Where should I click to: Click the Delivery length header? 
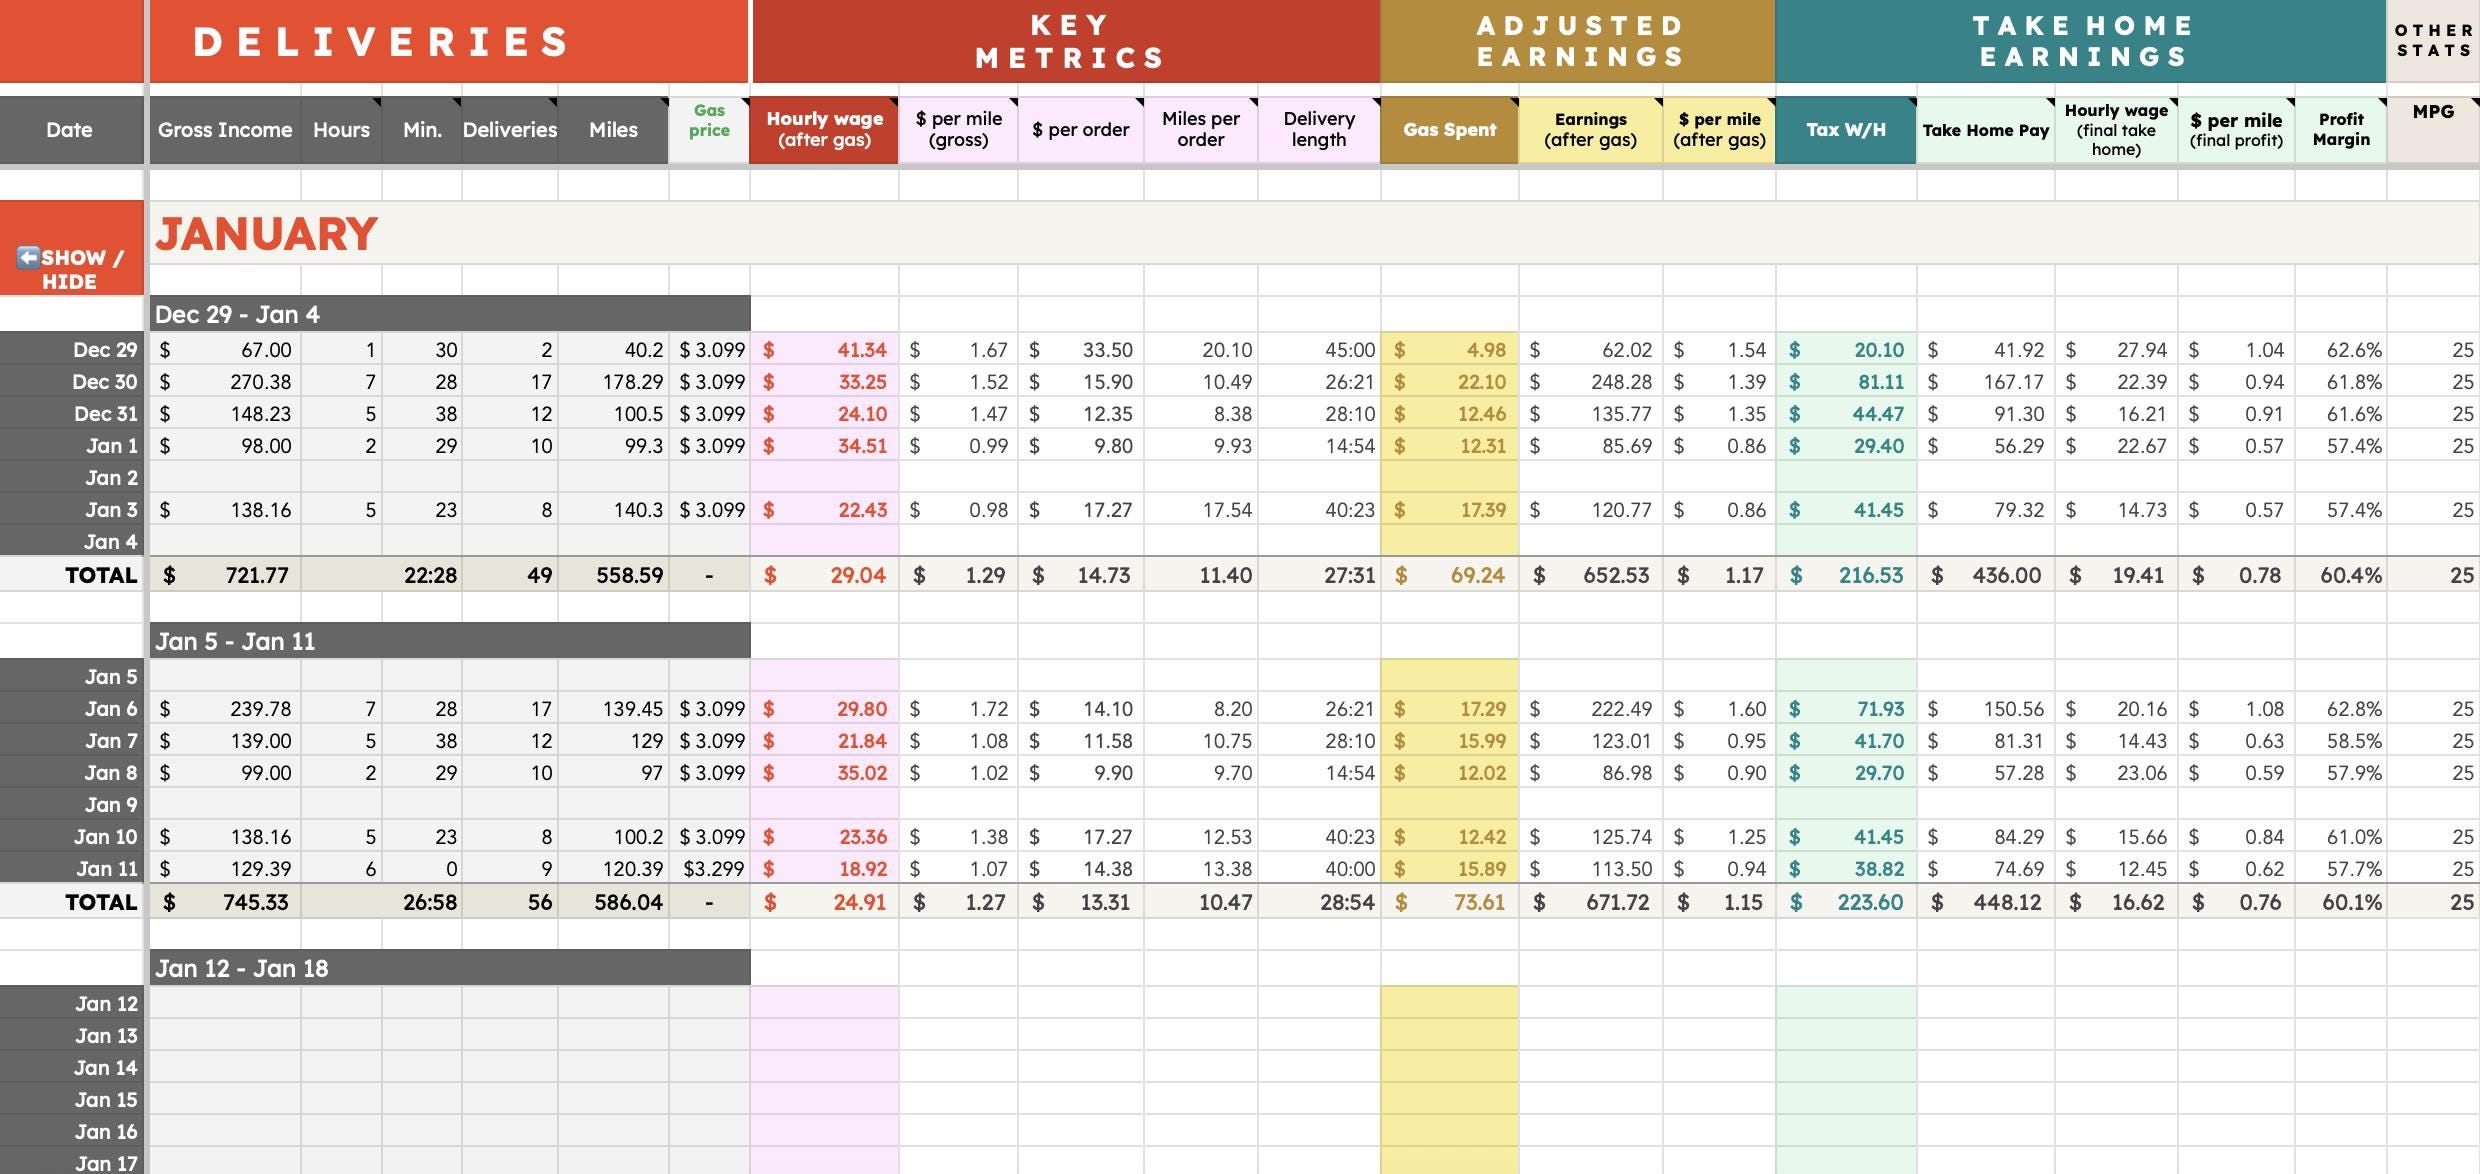pyautogui.click(x=1319, y=130)
